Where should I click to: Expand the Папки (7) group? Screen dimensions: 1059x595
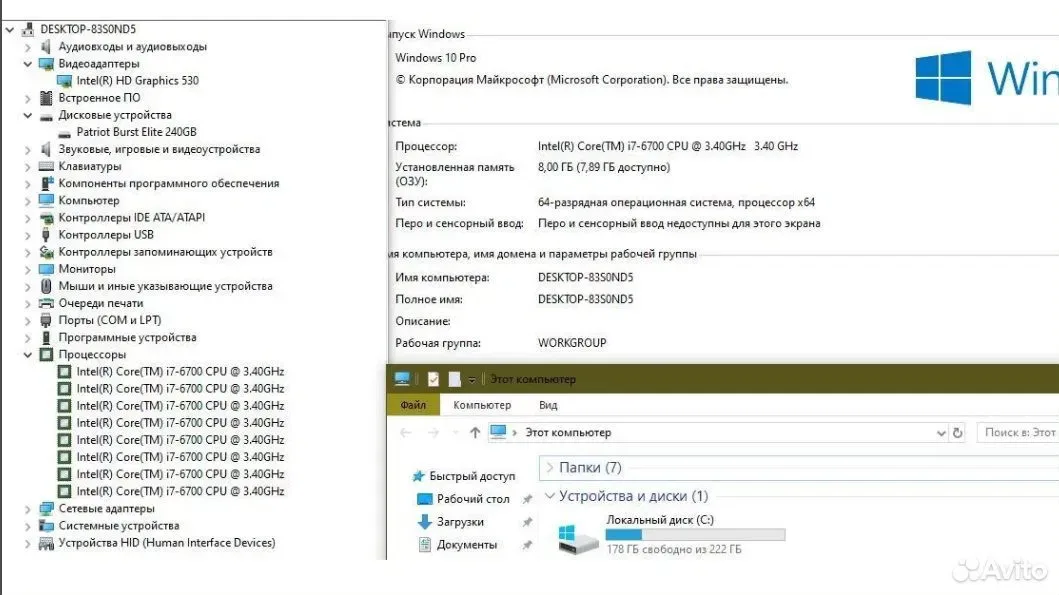(x=550, y=467)
